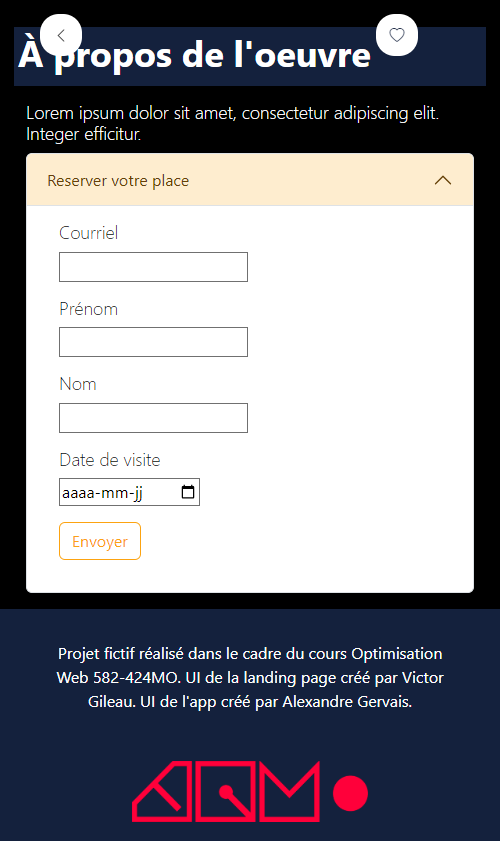Click into the Prénom text box
Viewport: 500px width, 841px height.
coord(153,342)
